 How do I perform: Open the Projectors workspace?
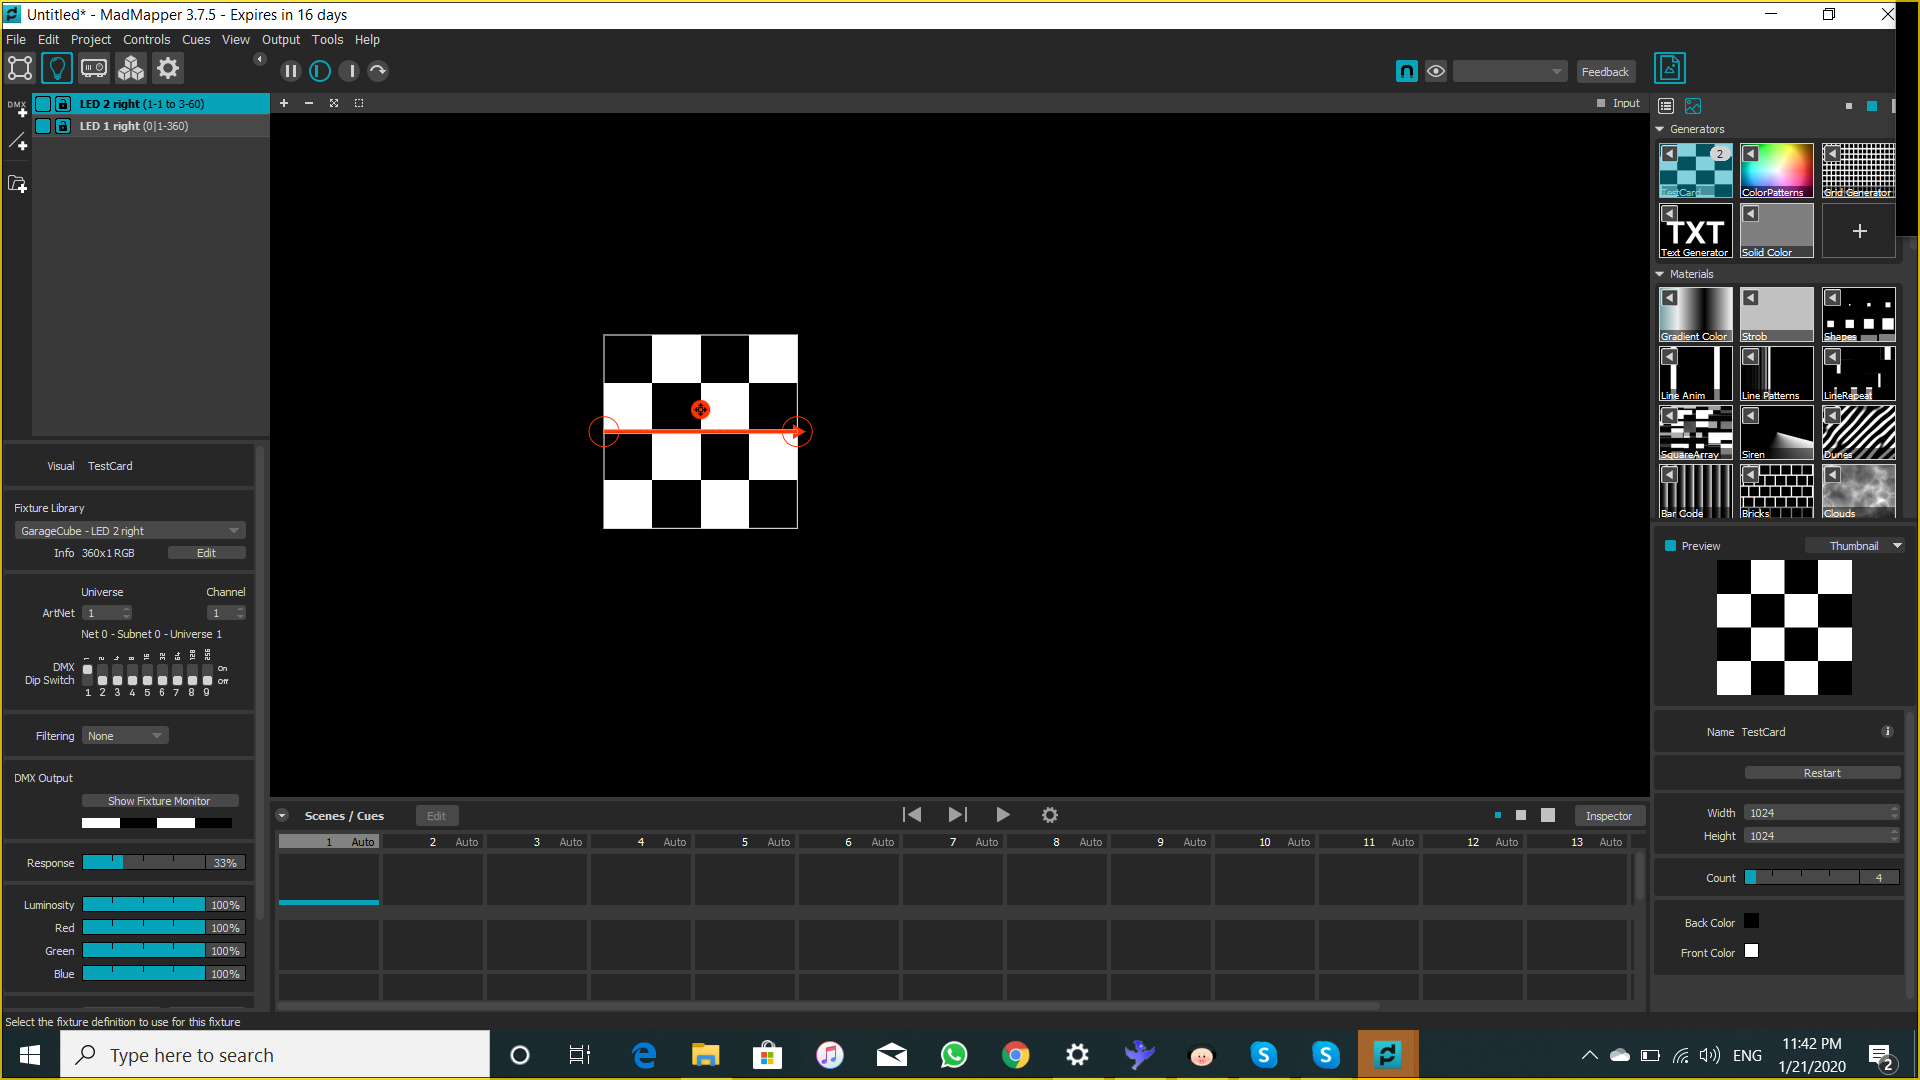coord(94,68)
